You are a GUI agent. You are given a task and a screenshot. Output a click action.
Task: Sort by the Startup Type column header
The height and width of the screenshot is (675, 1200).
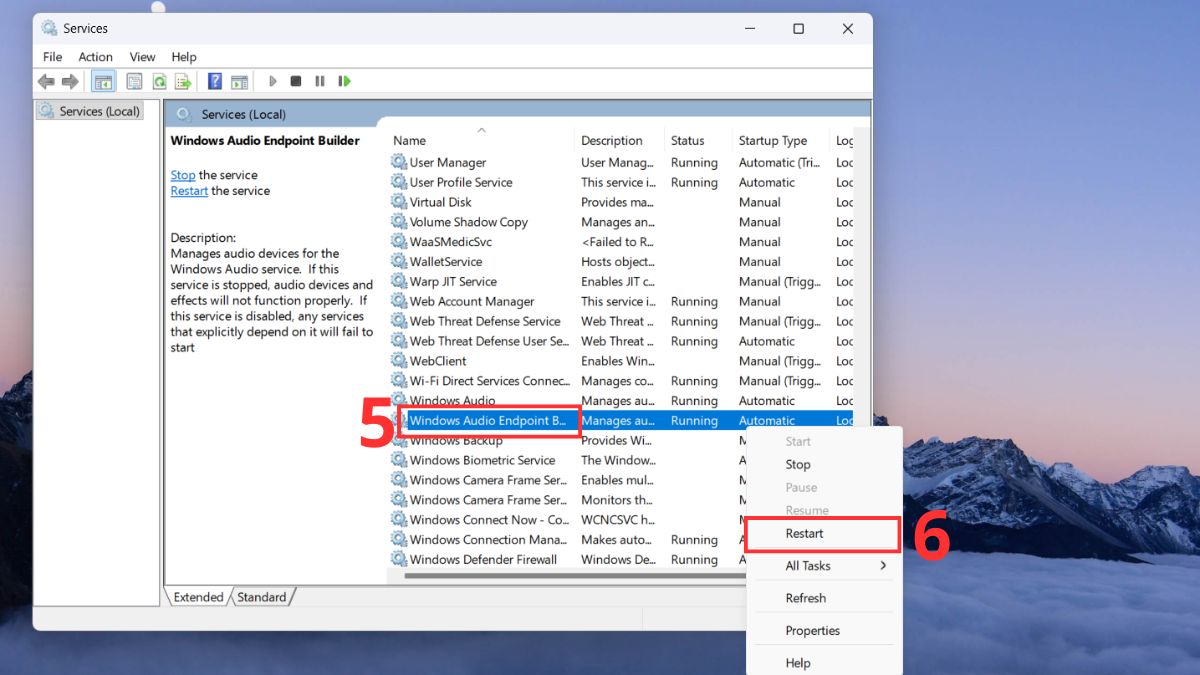pos(772,141)
